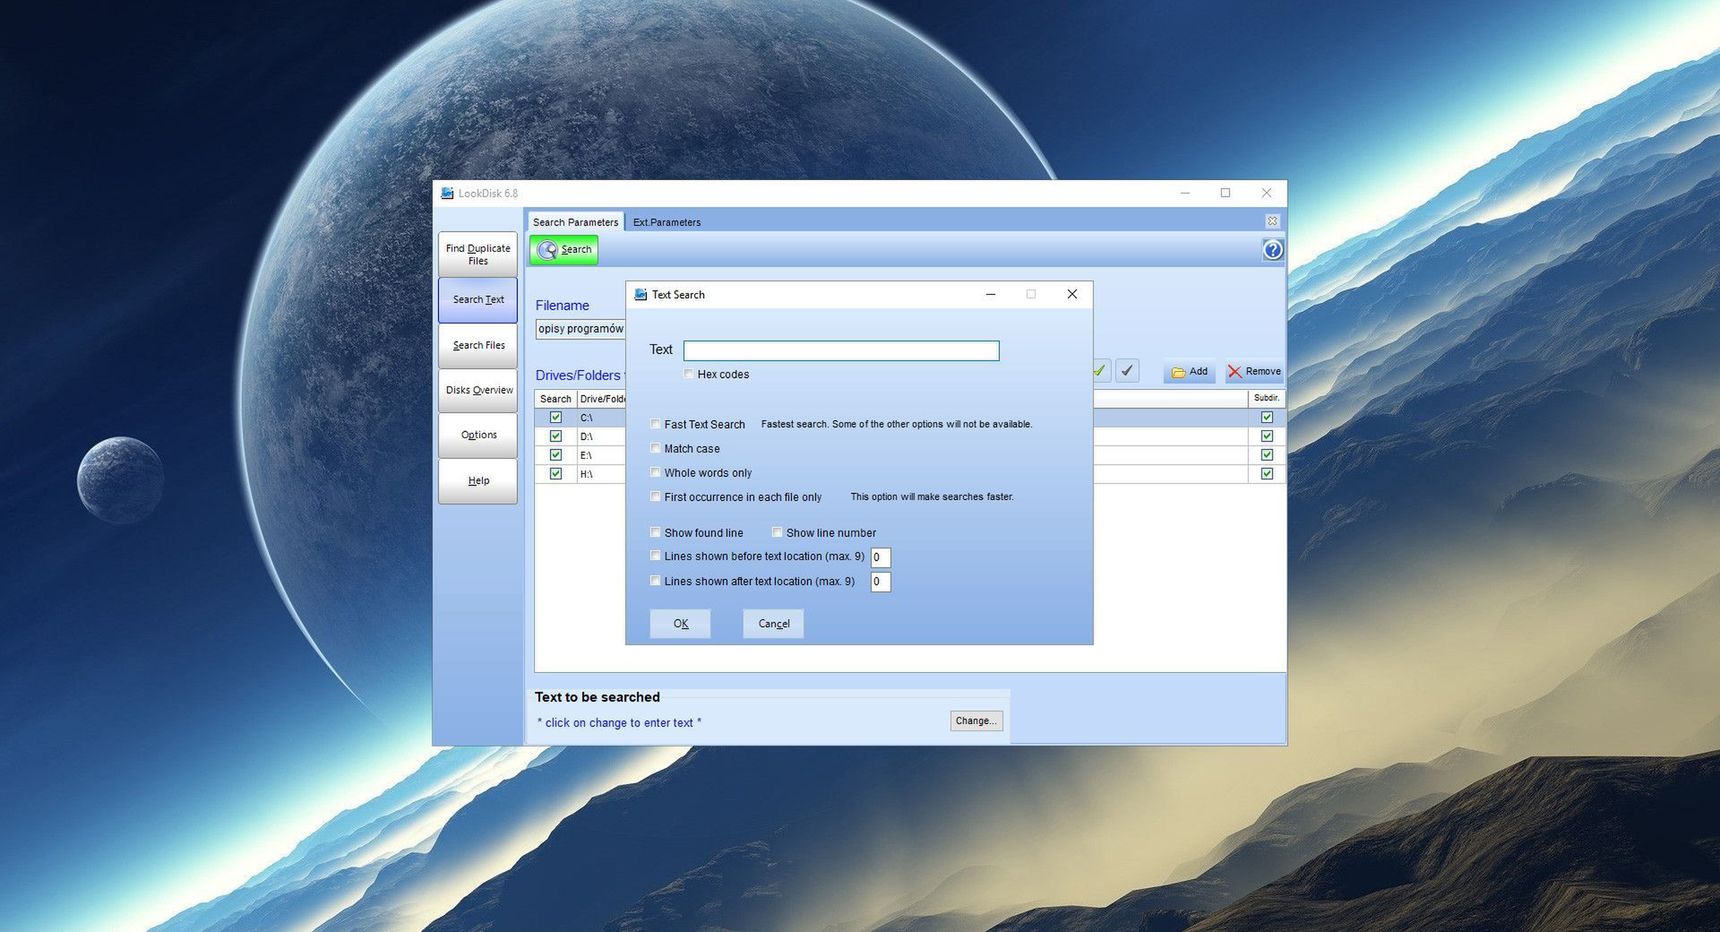1720x932 pixels.
Task: Click OK in the Text Search dialog
Action: [x=680, y=624]
